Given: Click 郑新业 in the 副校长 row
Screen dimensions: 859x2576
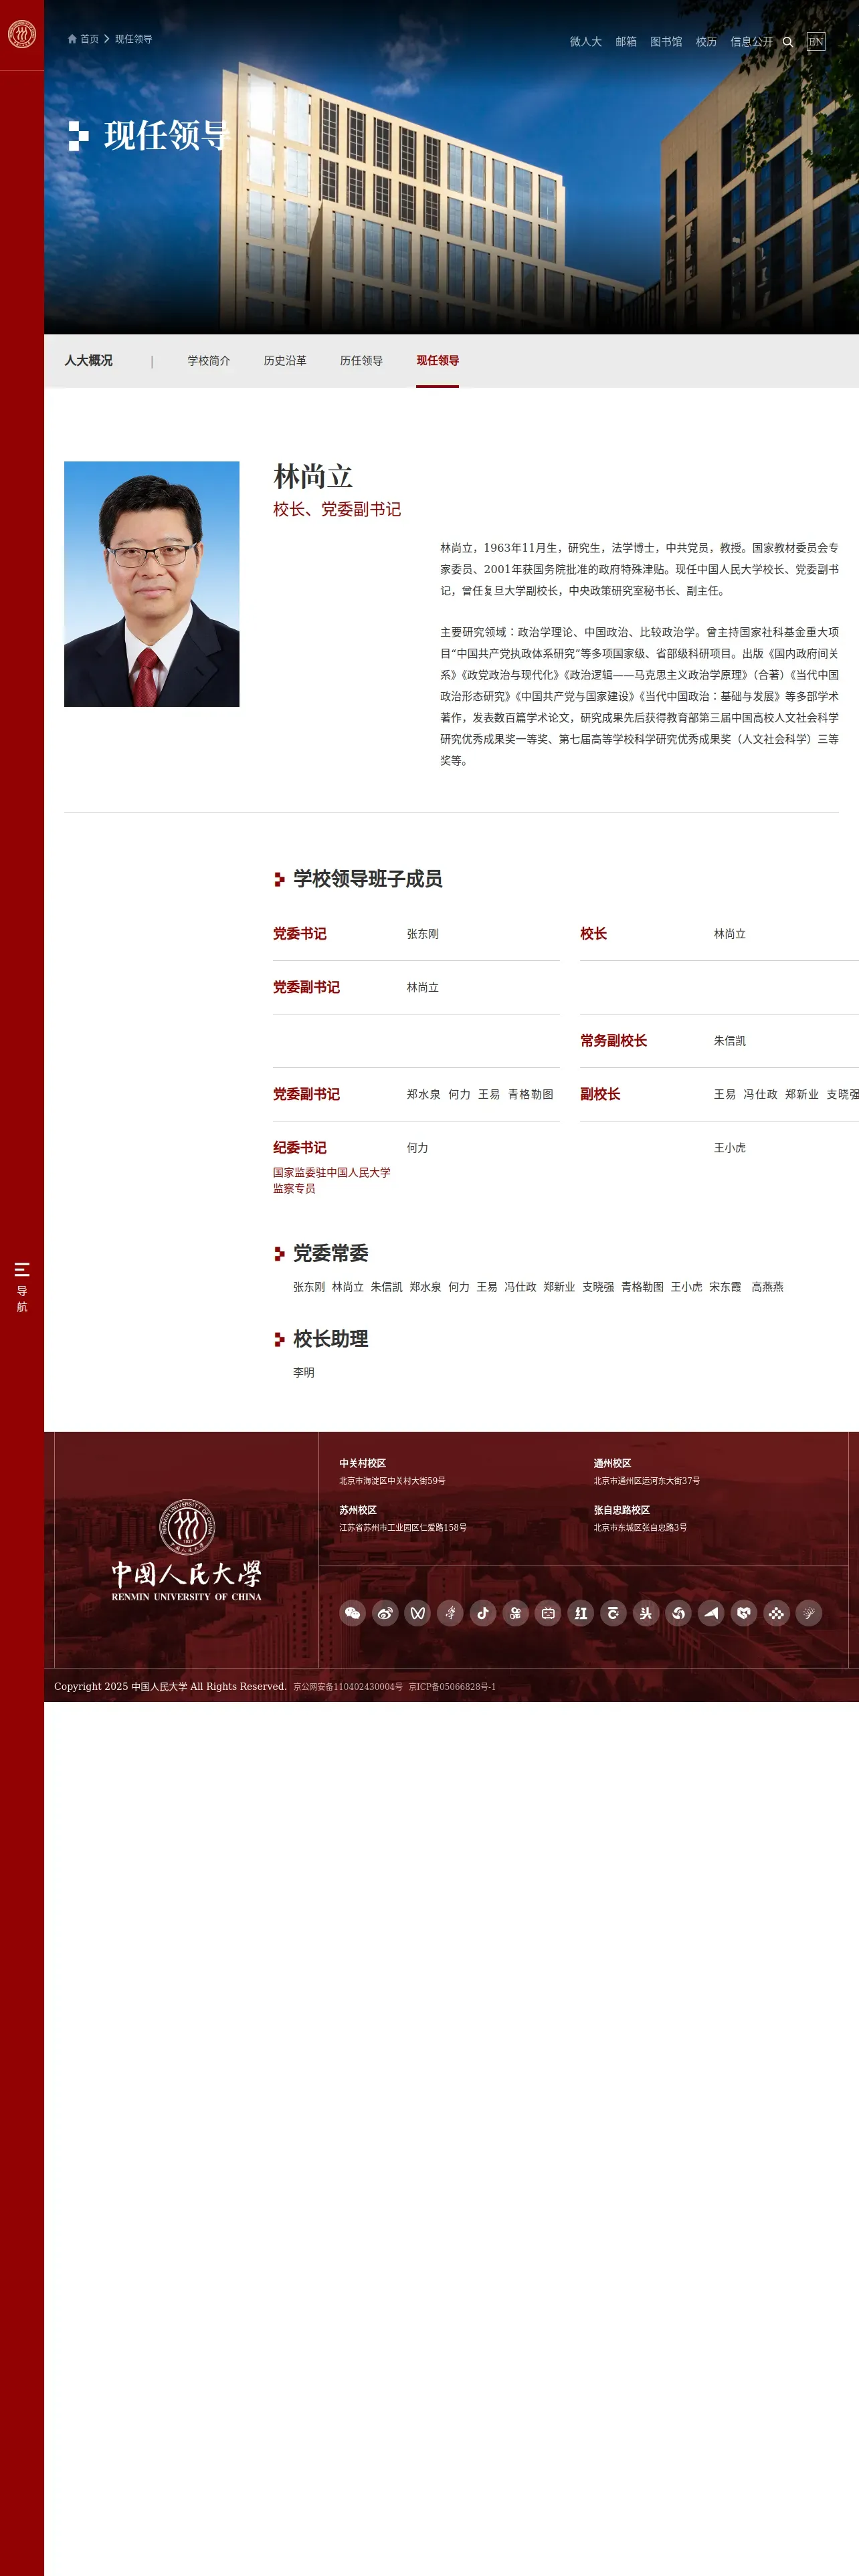Looking at the screenshot, I should point(802,1095).
